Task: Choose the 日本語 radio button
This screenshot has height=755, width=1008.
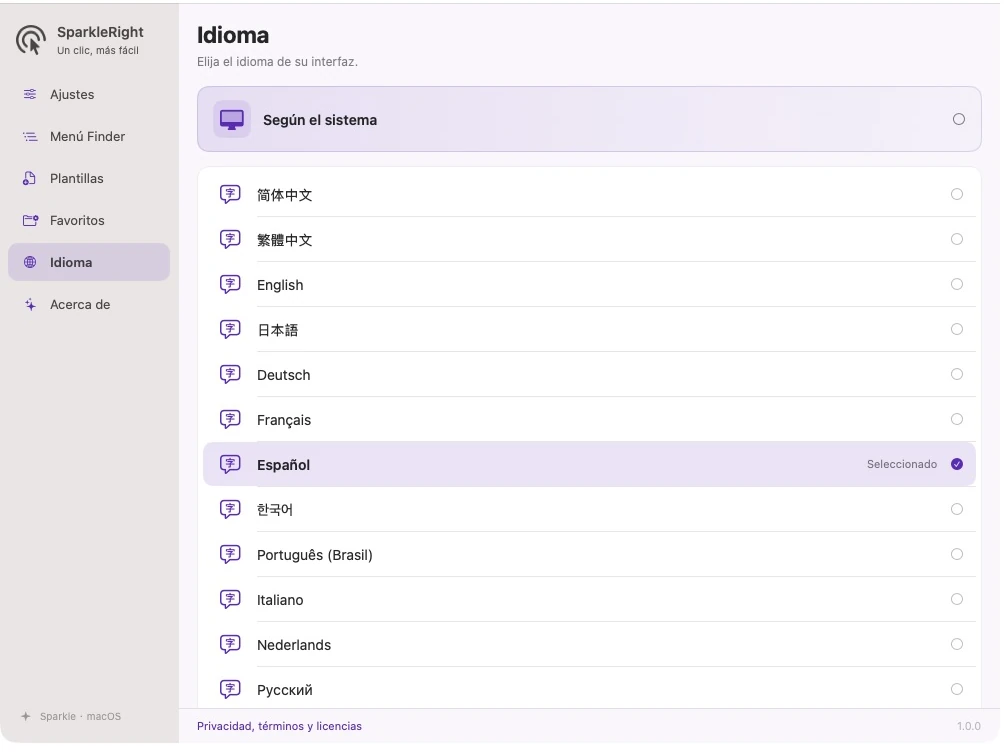Action: coord(957,329)
